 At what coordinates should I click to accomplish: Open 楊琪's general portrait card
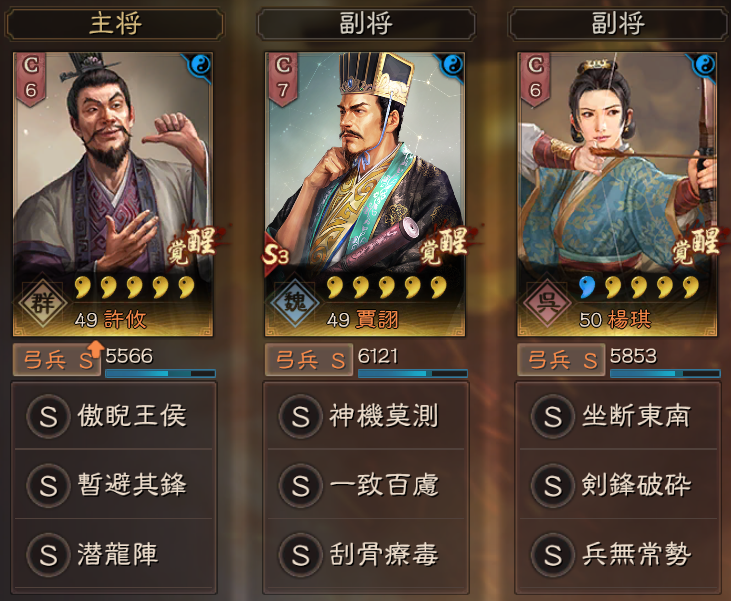point(618,194)
